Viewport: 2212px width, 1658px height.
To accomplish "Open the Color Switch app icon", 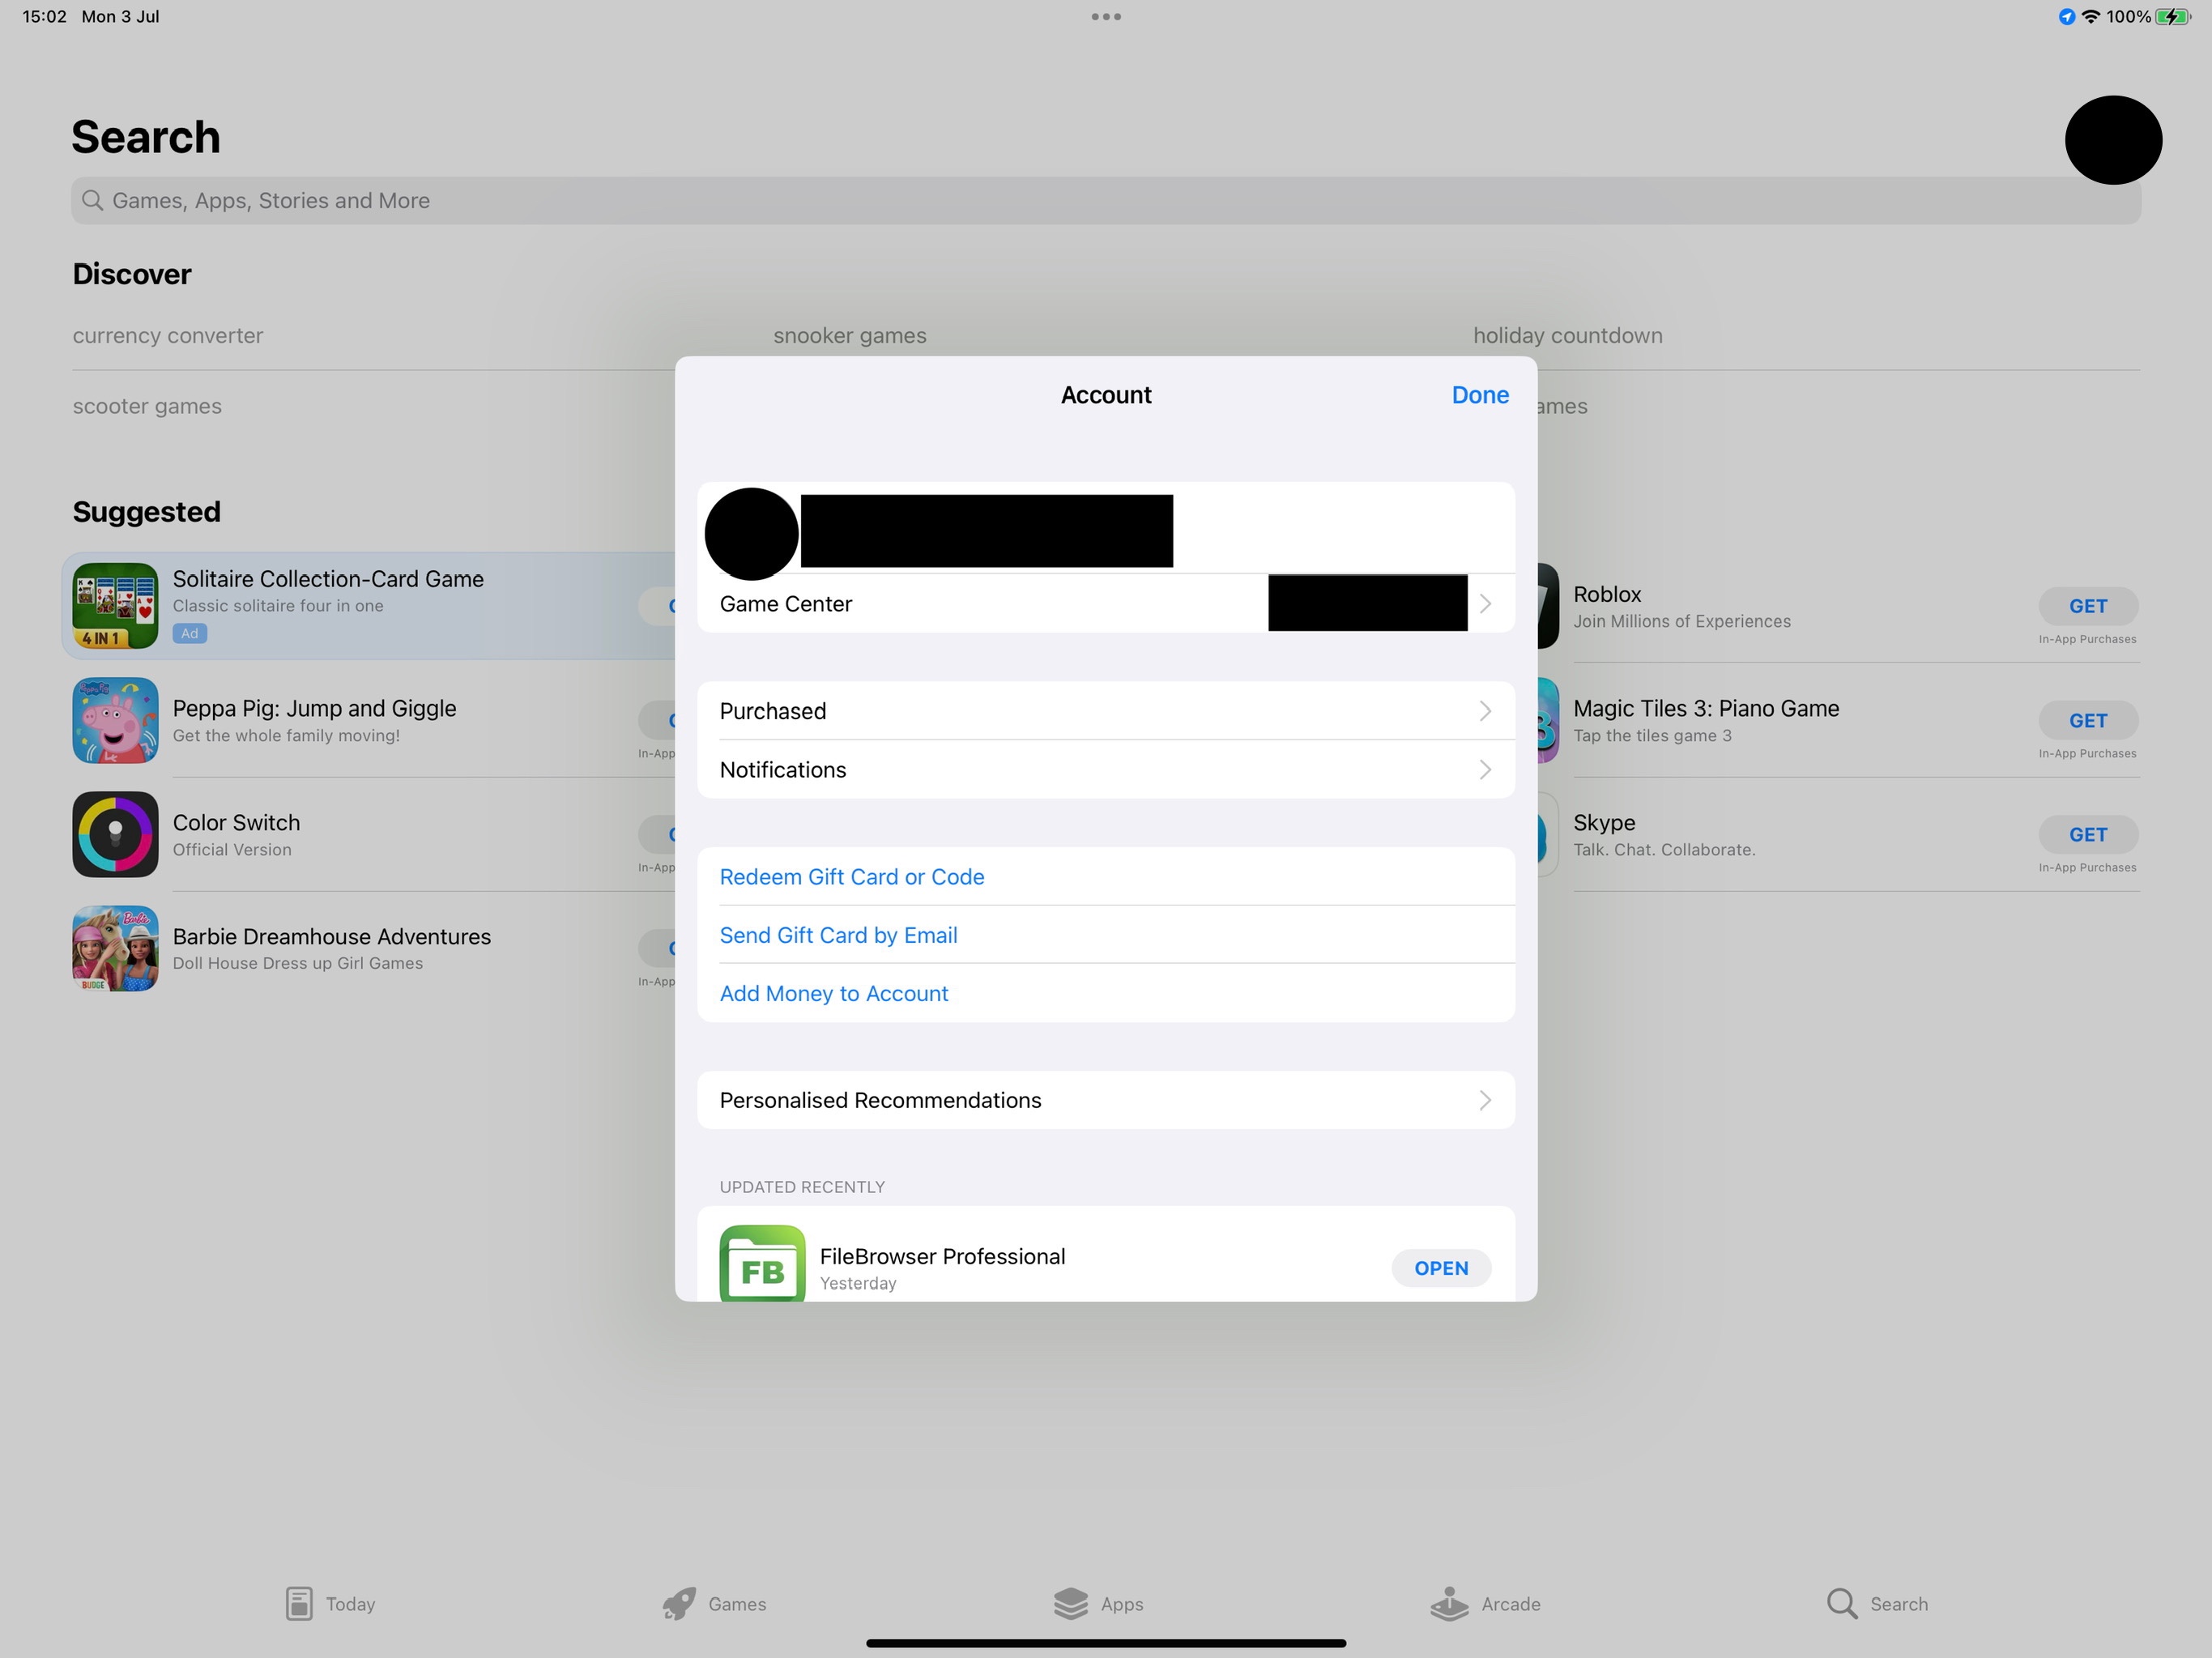I will coord(115,834).
